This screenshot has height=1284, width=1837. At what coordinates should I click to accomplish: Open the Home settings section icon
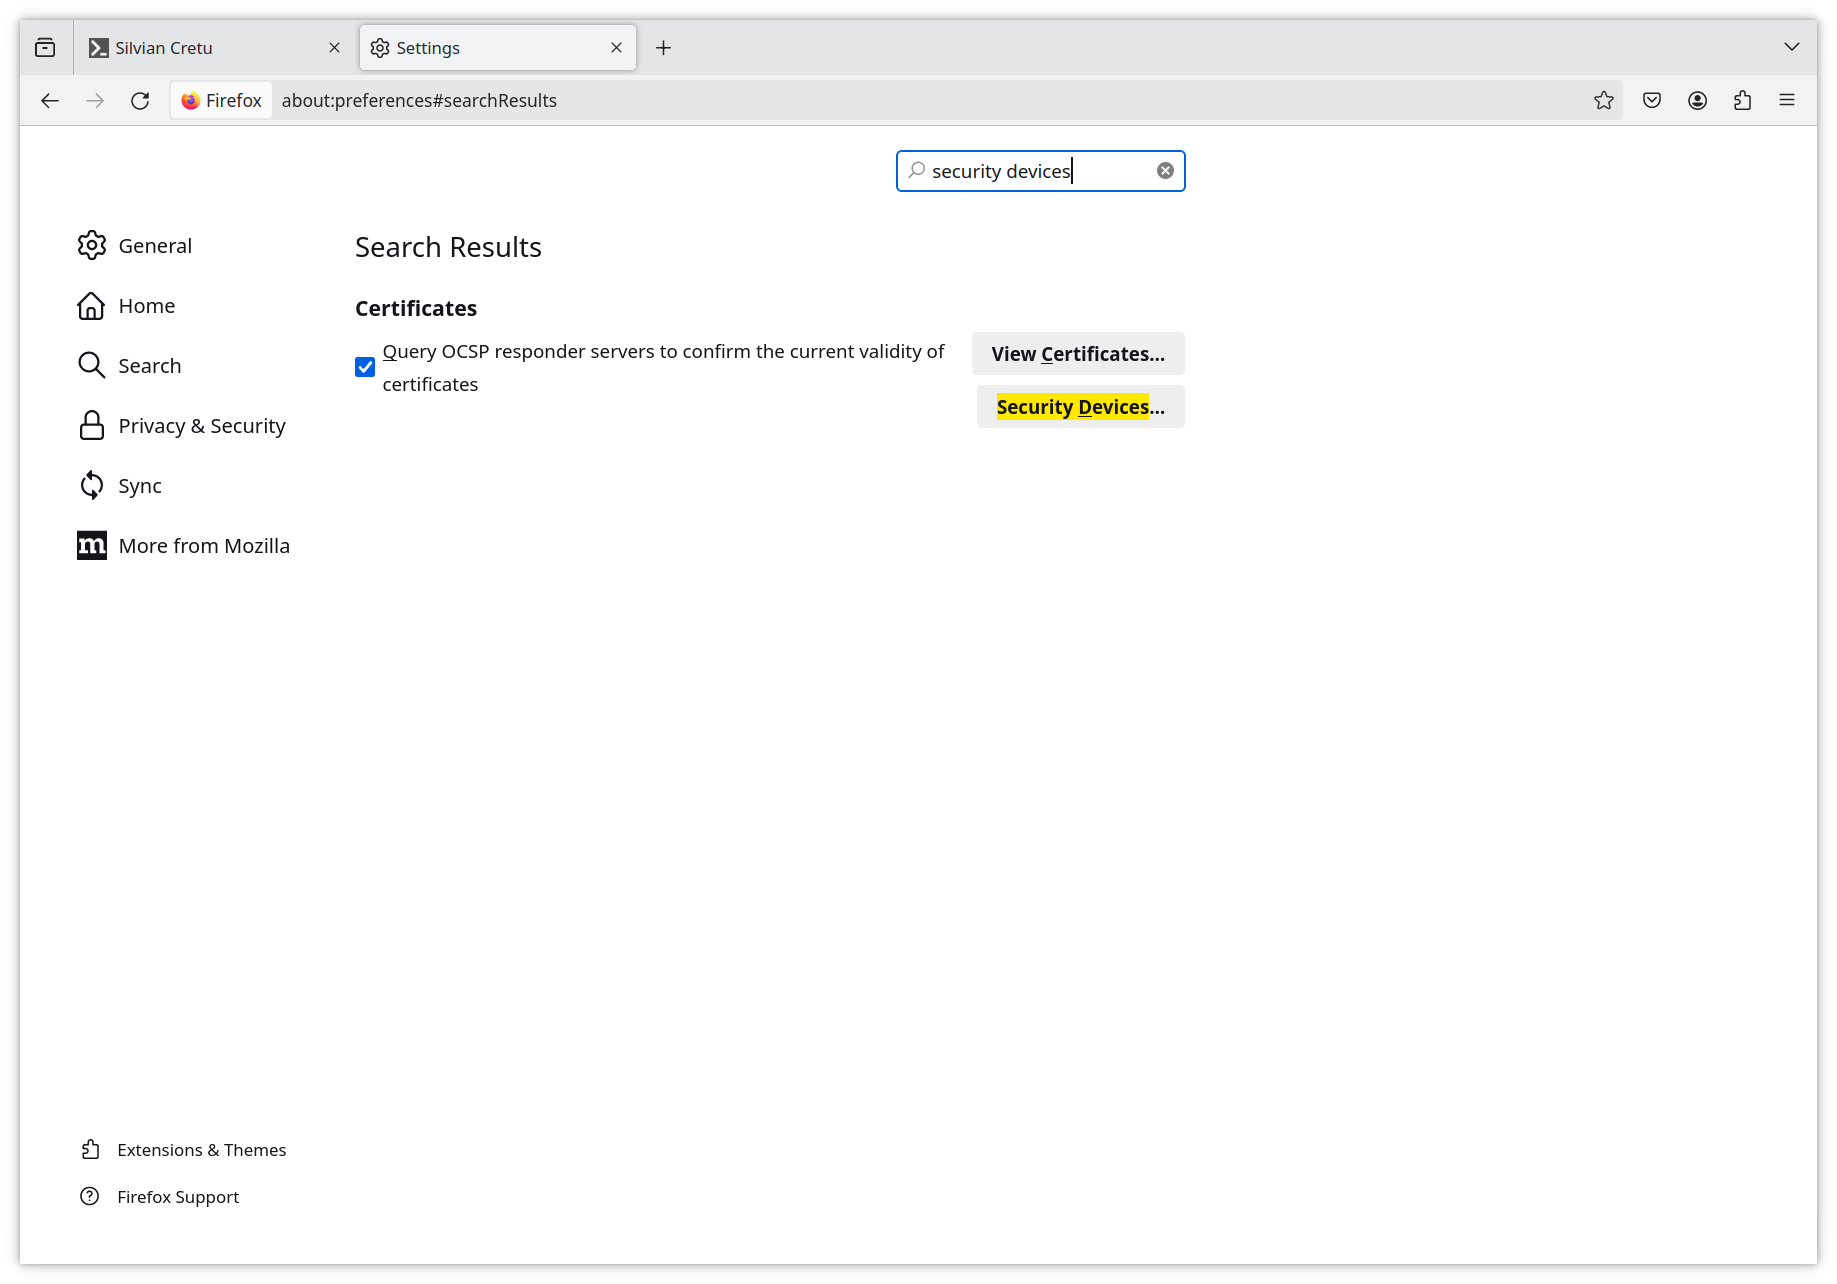(91, 305)
